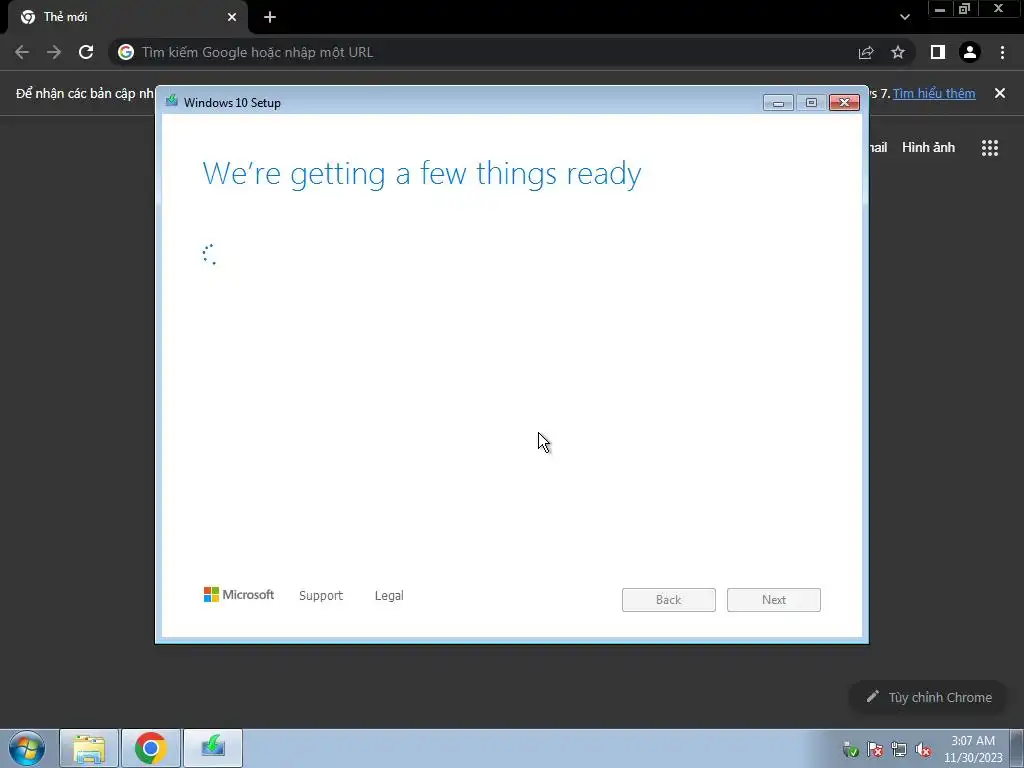Viewport: 1024px width, 768px height.
Task: Click the Windows 10 Setup title bar icon
Action: [172, 101]
